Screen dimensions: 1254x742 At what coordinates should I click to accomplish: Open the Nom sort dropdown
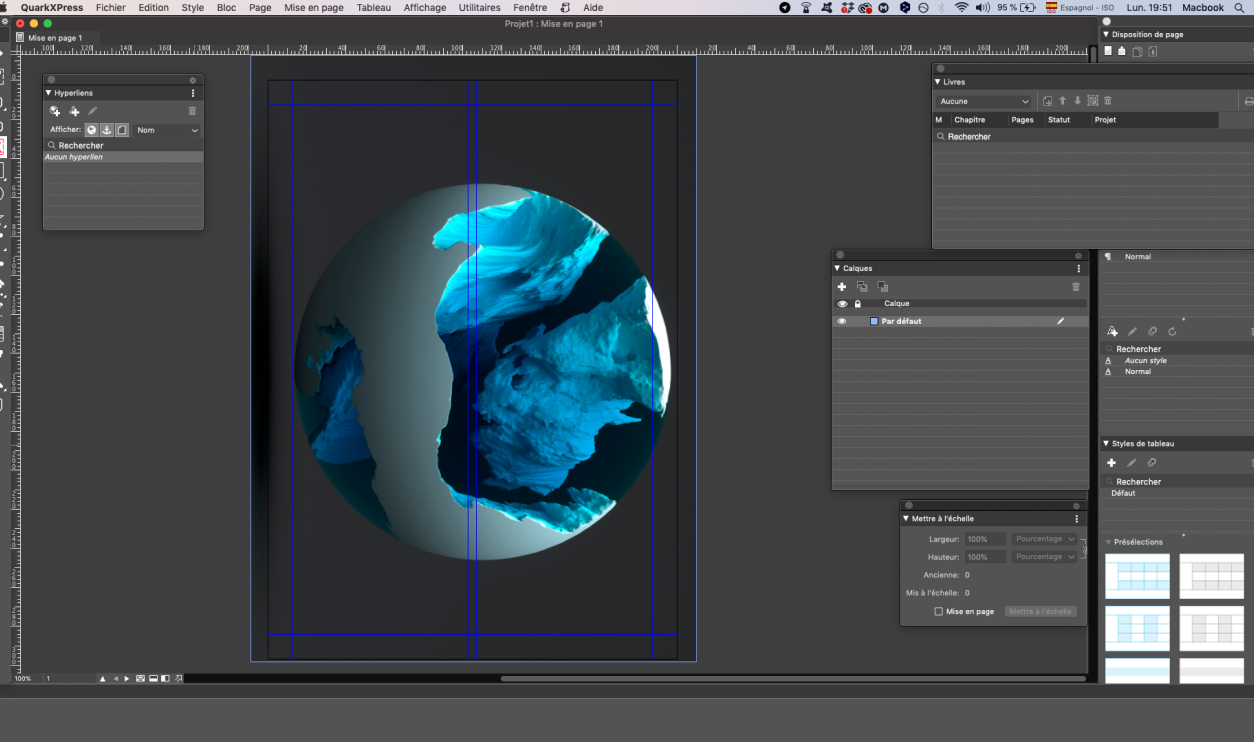coord(167,130)
